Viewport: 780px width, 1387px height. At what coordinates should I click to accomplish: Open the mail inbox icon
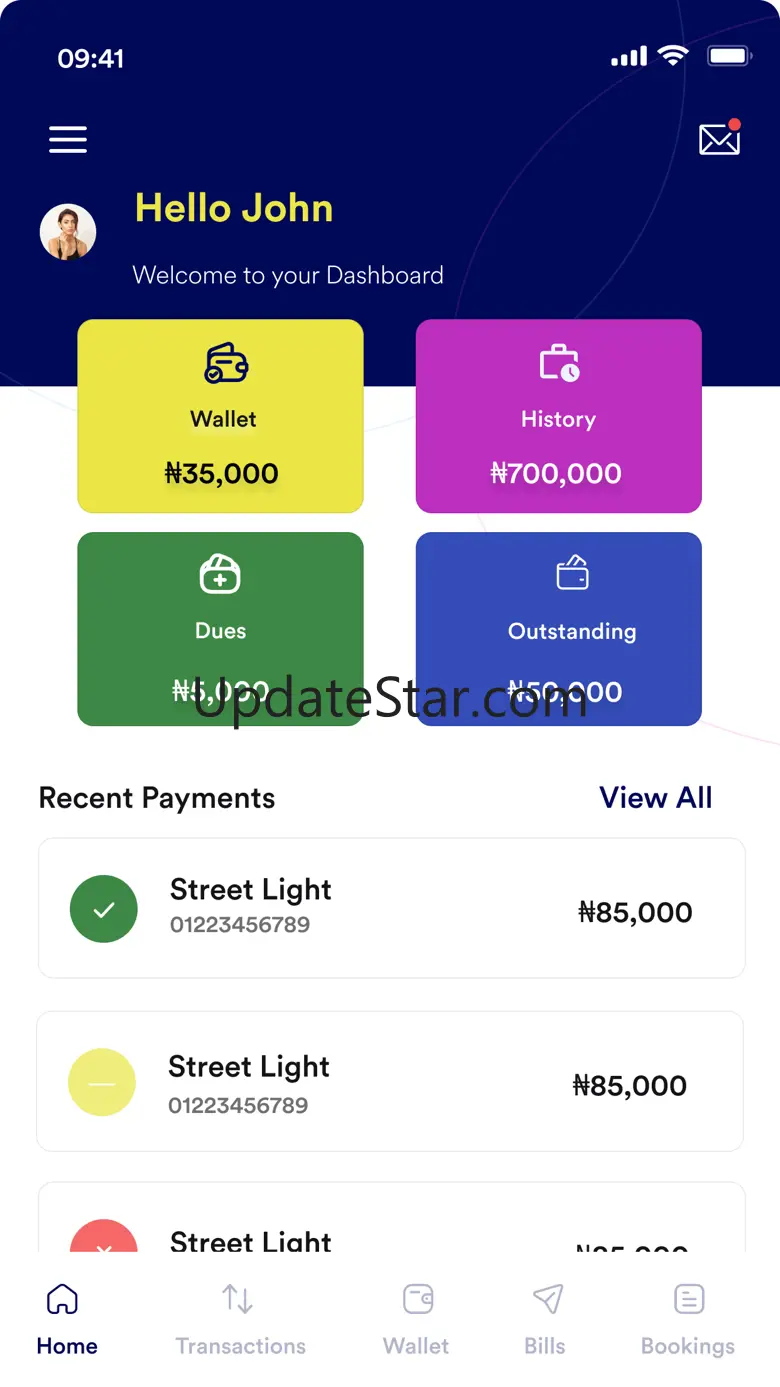(719, 139)
